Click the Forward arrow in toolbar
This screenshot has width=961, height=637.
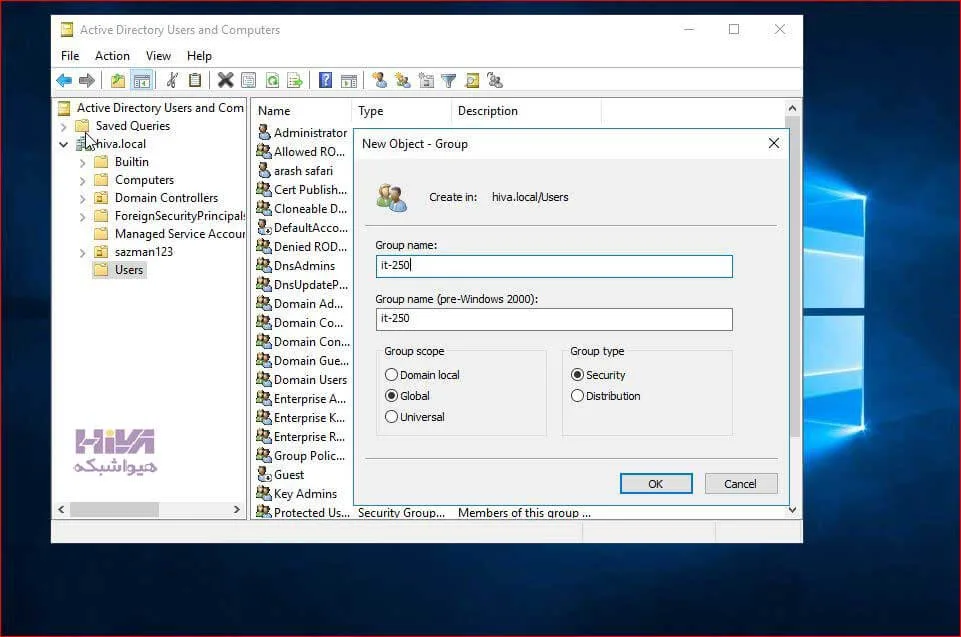pos(86,80)
